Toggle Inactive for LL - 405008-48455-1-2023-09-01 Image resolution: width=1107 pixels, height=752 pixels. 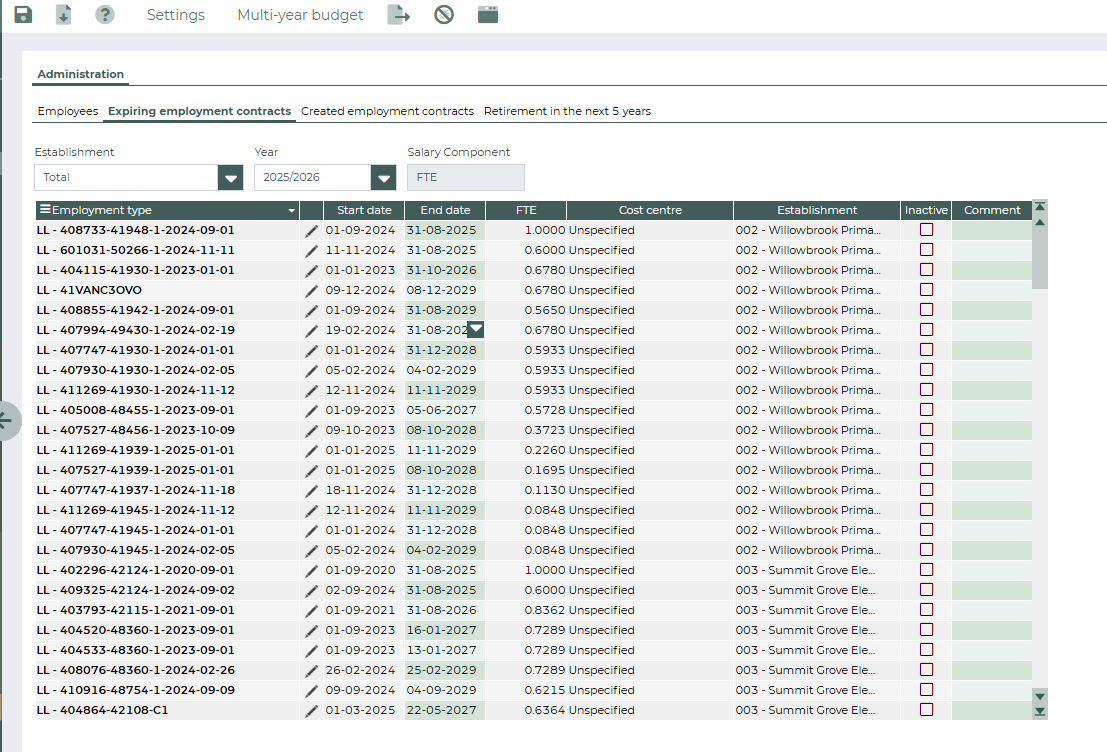click(926, 410)
